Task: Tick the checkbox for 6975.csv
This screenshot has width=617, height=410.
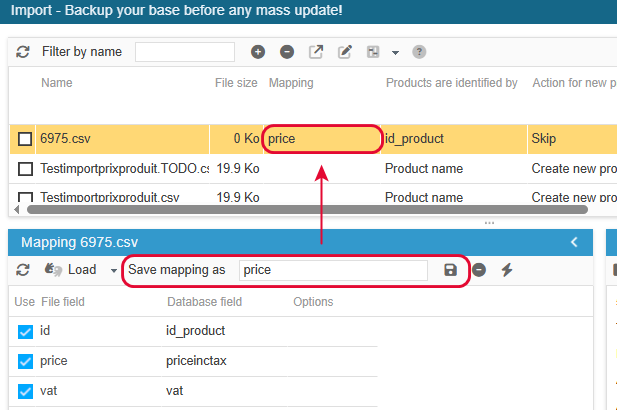Action: pos(25,139)
